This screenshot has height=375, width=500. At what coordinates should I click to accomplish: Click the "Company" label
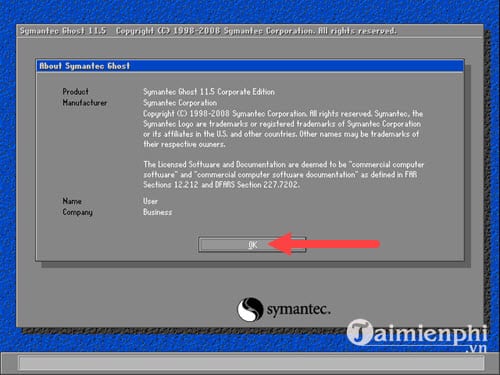[77, 212]
